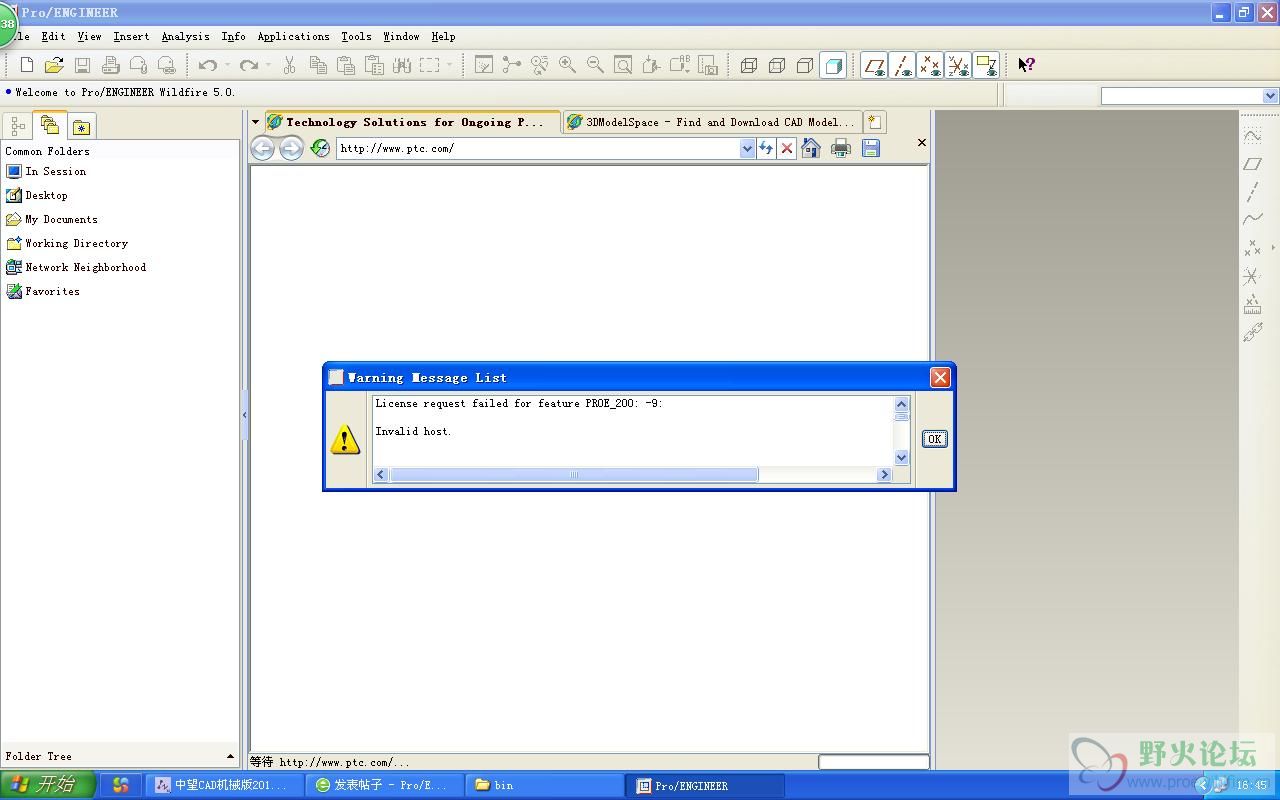Go back in the embedded browser

(x=262, y=148)
